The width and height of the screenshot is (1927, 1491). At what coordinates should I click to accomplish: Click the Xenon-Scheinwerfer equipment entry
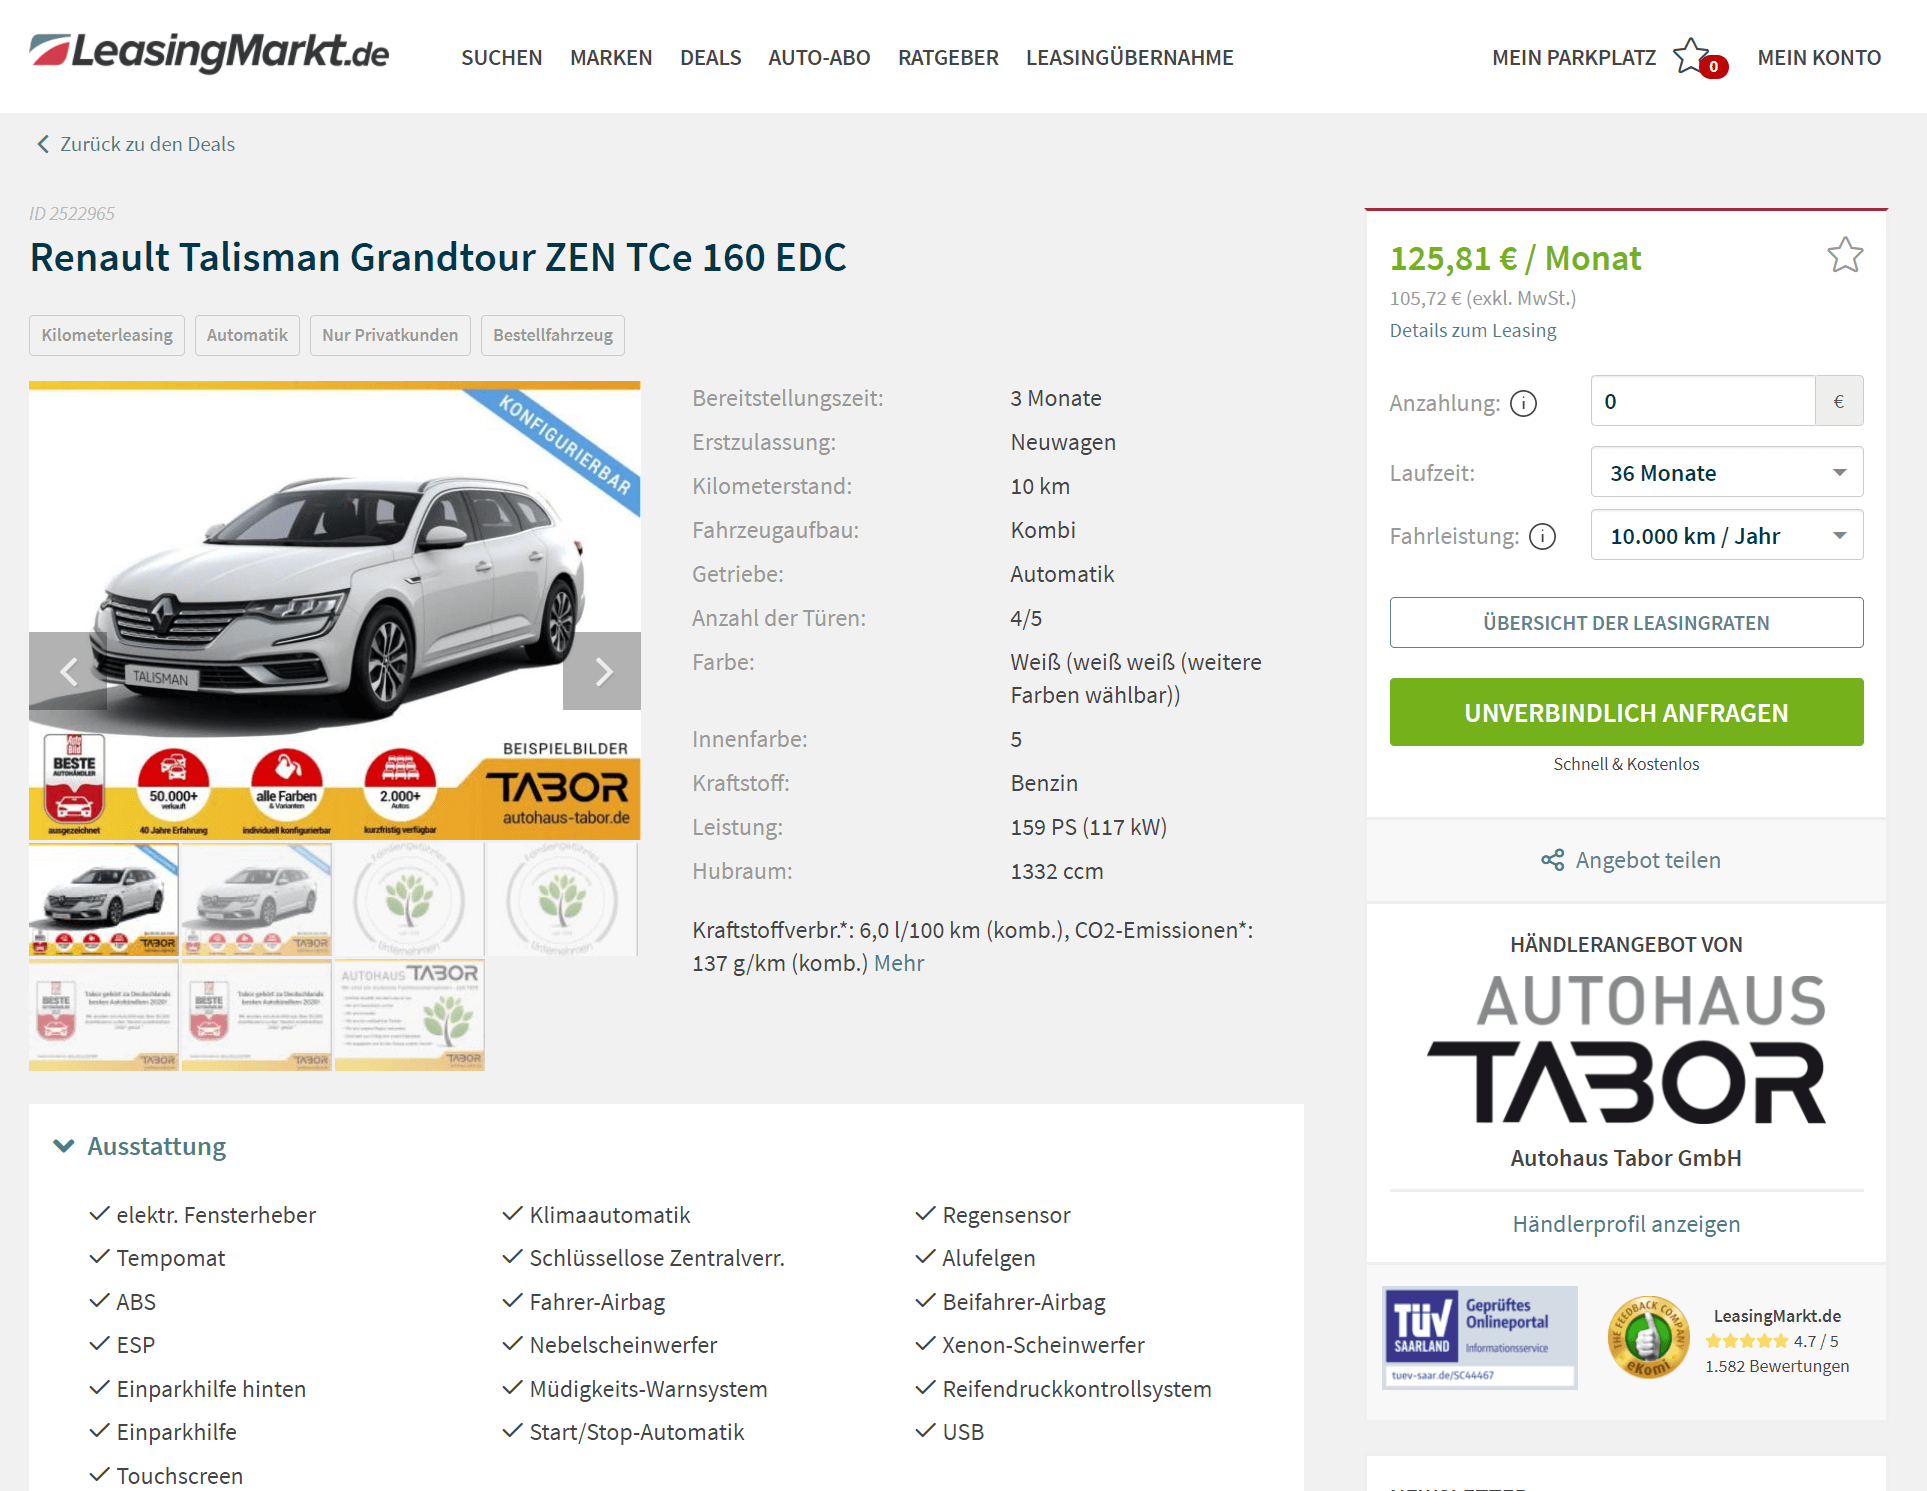[1043, 1345]
